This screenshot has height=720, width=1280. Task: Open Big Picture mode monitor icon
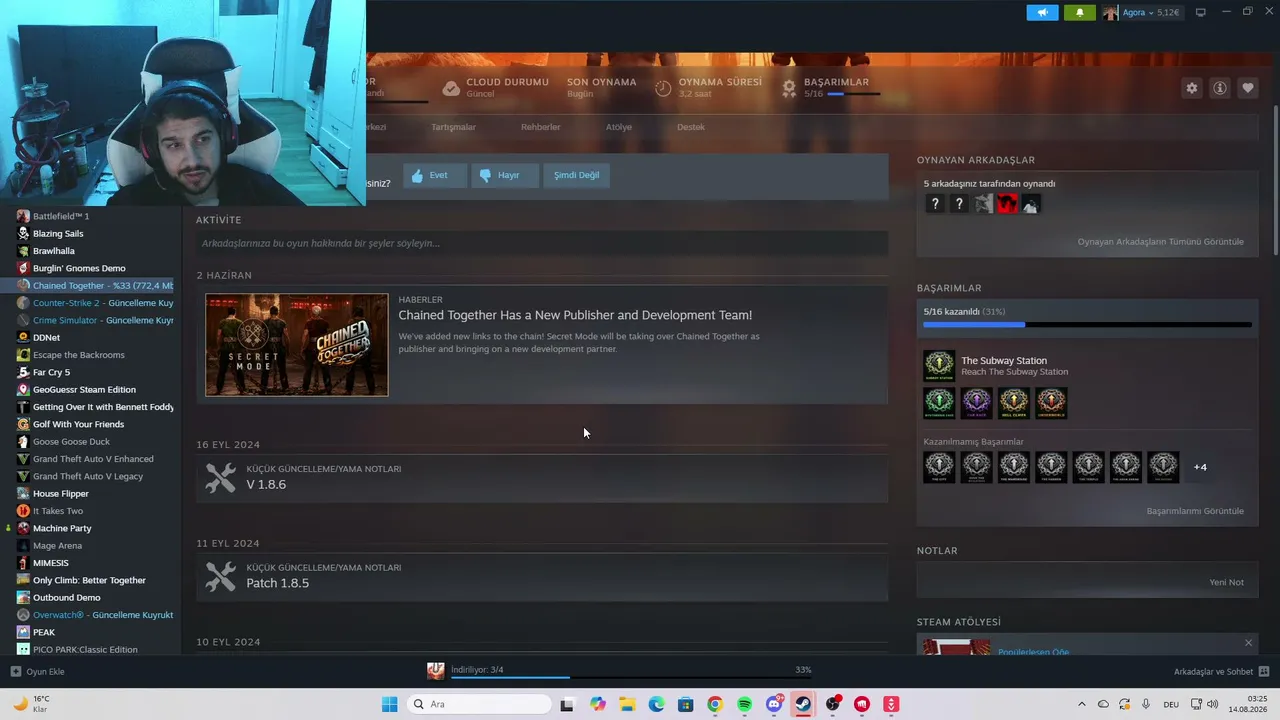(x=1201, y=12)
